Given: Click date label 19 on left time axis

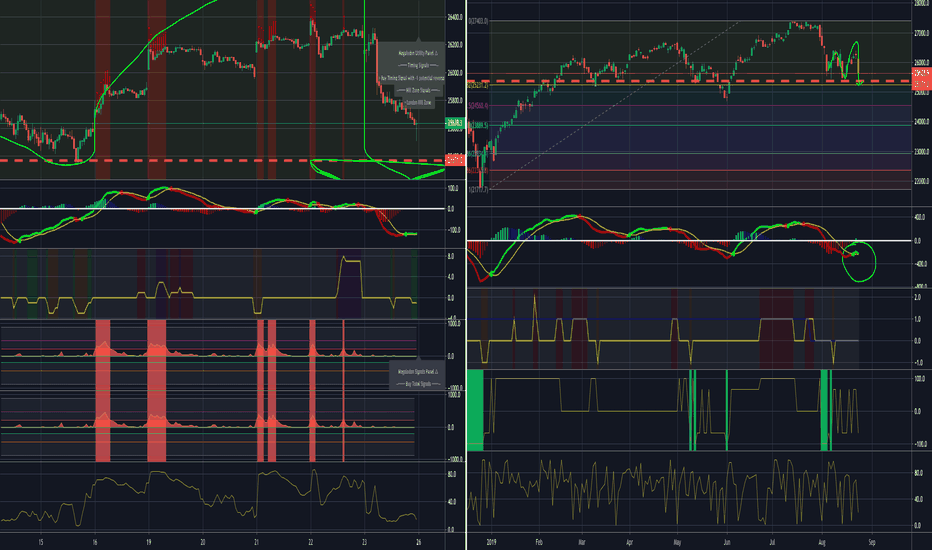Looking at the screenshot, I should (x=149, y=542).
